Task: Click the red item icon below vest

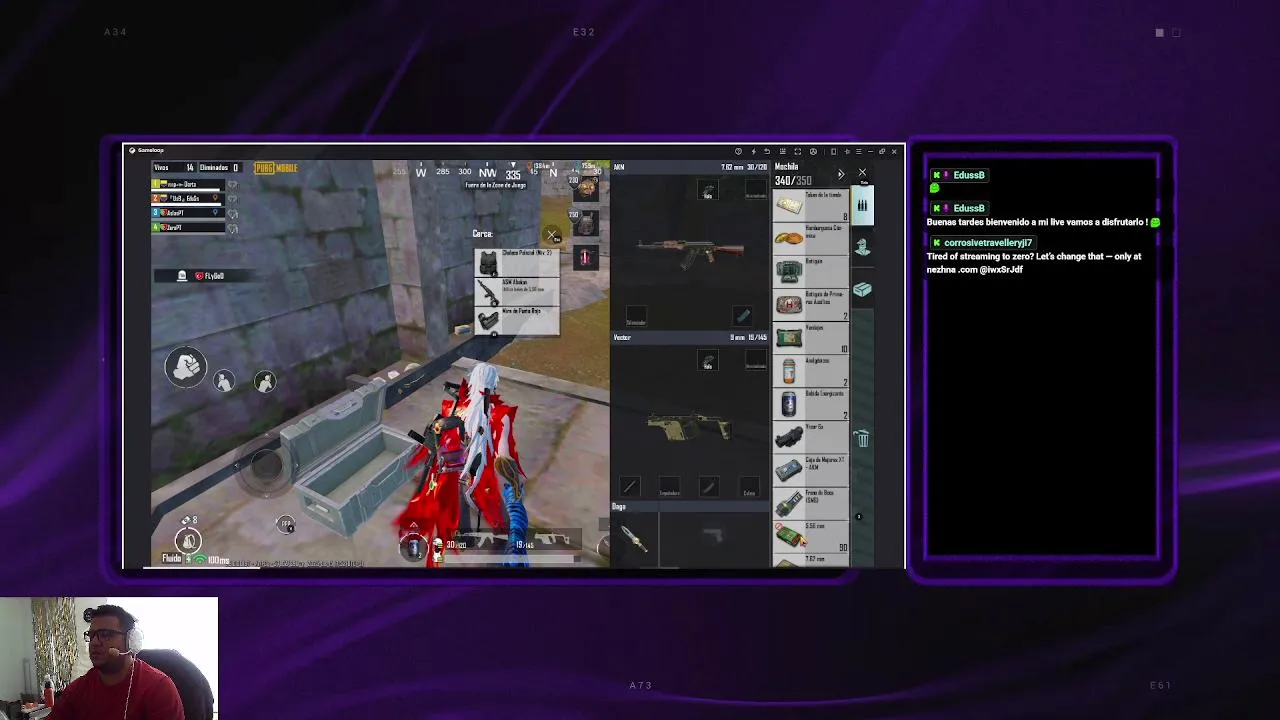Action: coord(587,257)
